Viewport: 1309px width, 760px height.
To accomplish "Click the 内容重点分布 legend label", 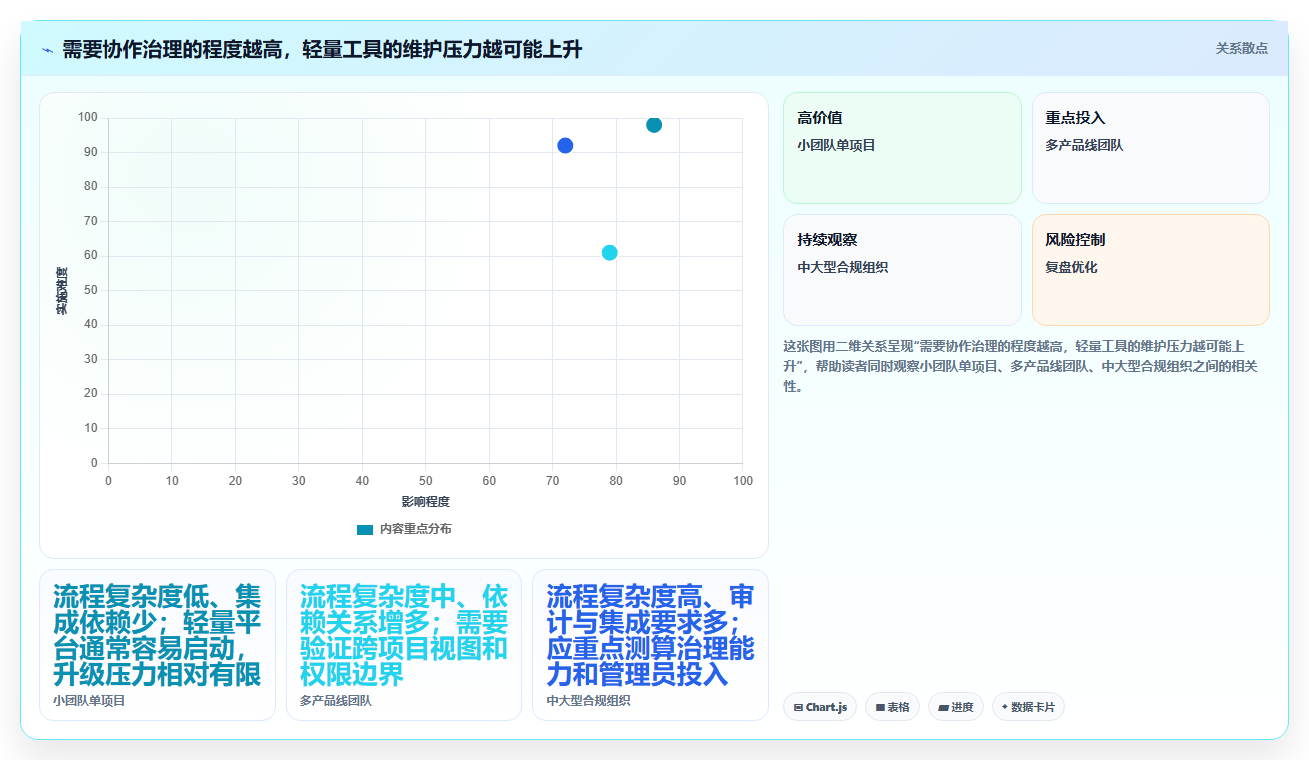I will click(415, 529).
